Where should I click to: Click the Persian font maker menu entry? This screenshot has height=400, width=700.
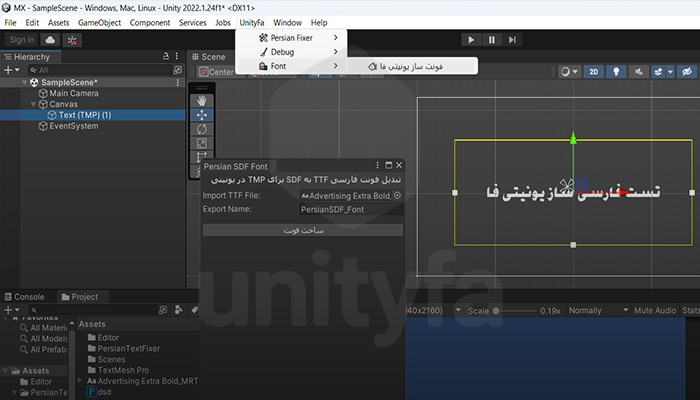[x=412, y=66]
